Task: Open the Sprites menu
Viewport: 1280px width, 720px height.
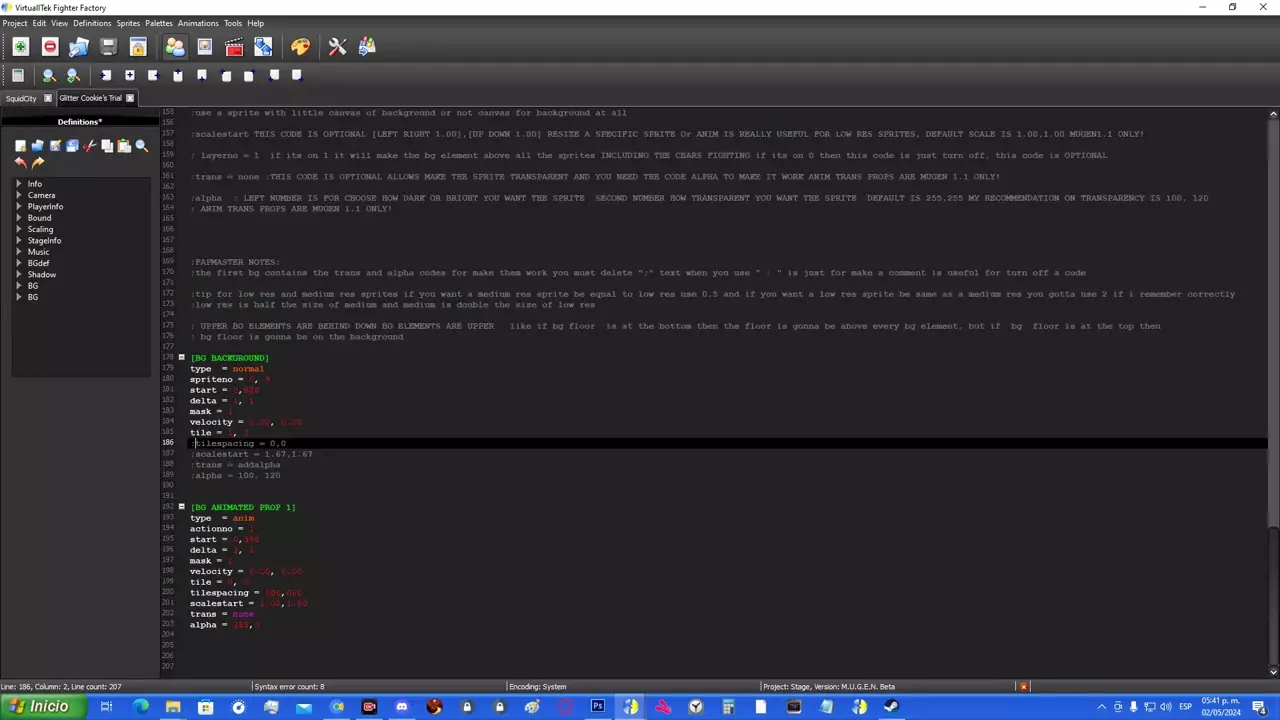Action: (128, 23)
